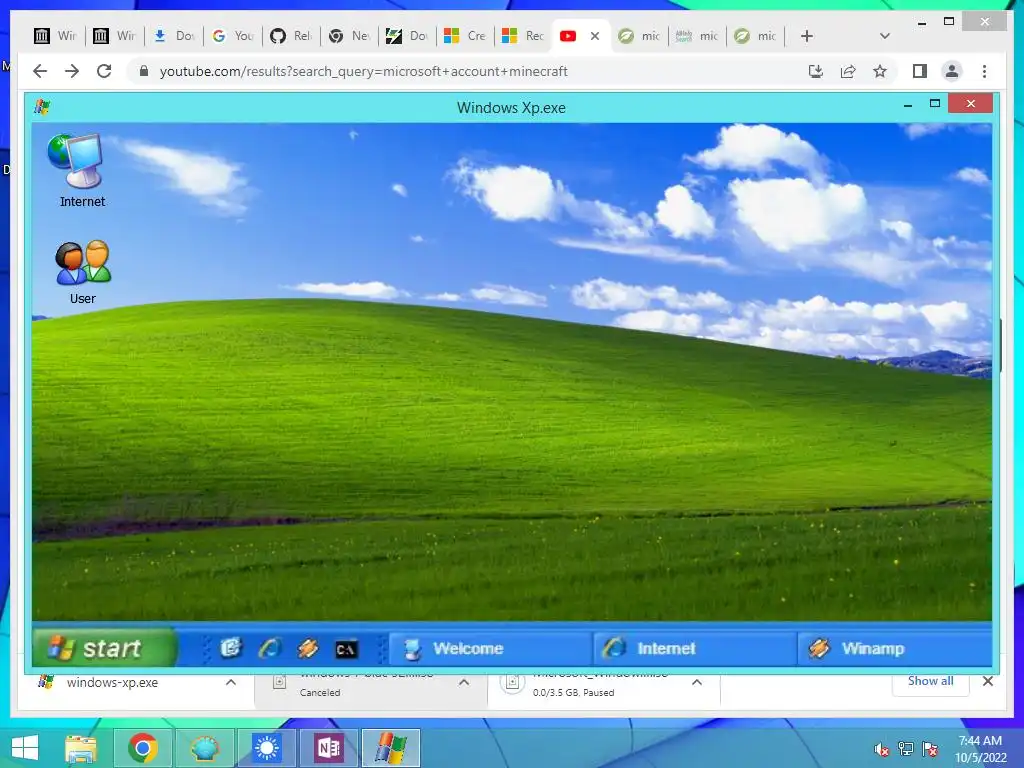Image resolution: width=1024 pixels, height=768 pixels.
Task: Go back in Chrome
Action: point(40,71)
